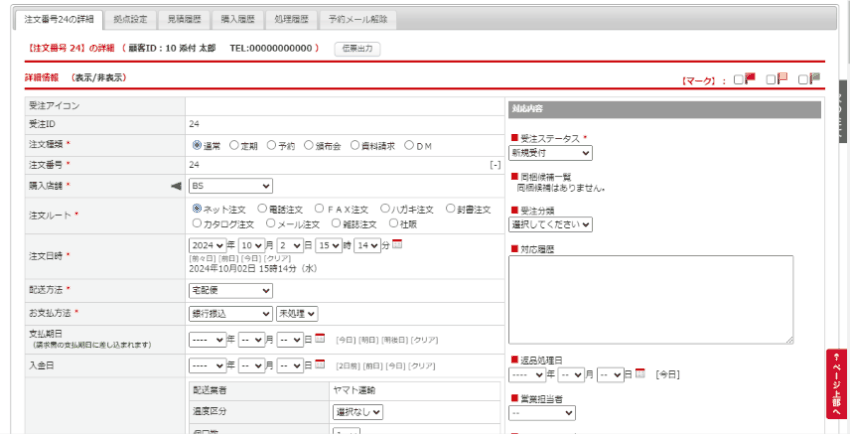
Task: Click the orange flag mark icon
Action: (x=783, y=79)
